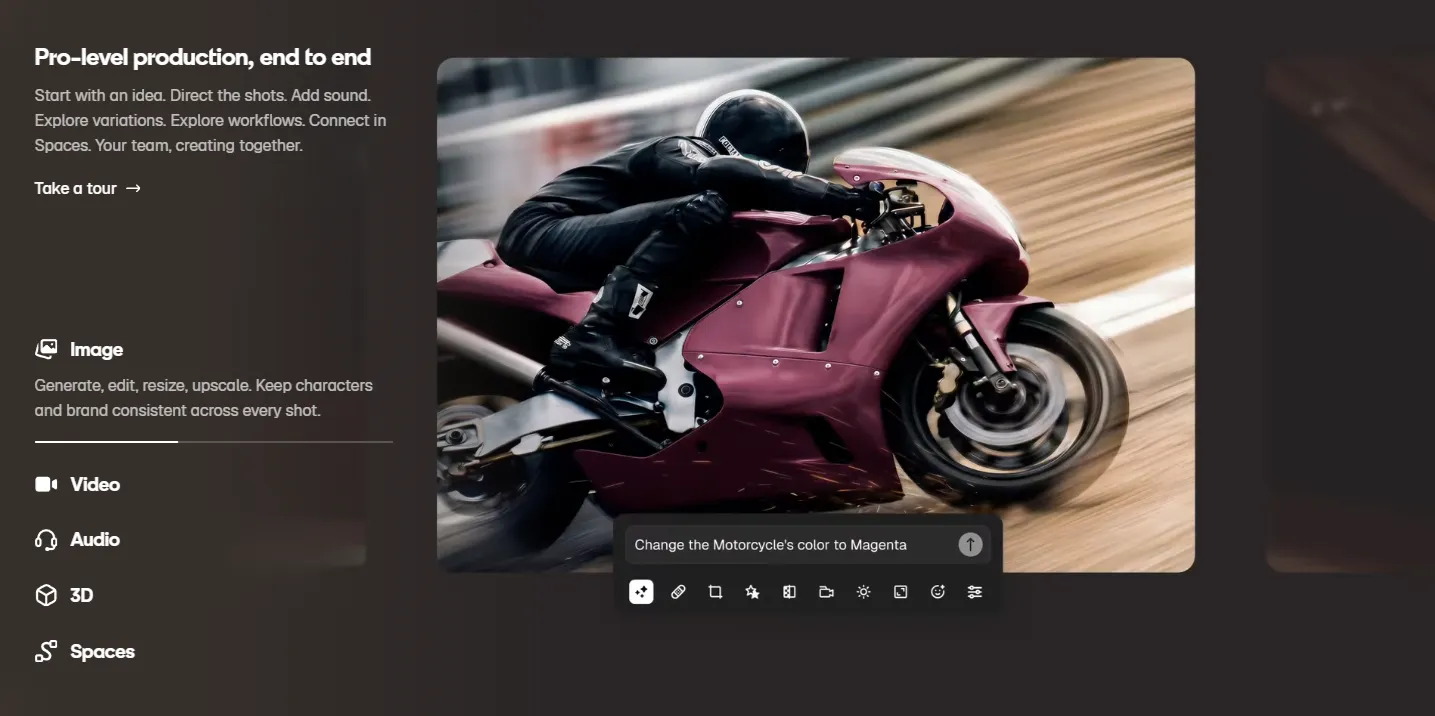1435x716 pixels.
Task: Open the Audio tab
Action: 77,540
